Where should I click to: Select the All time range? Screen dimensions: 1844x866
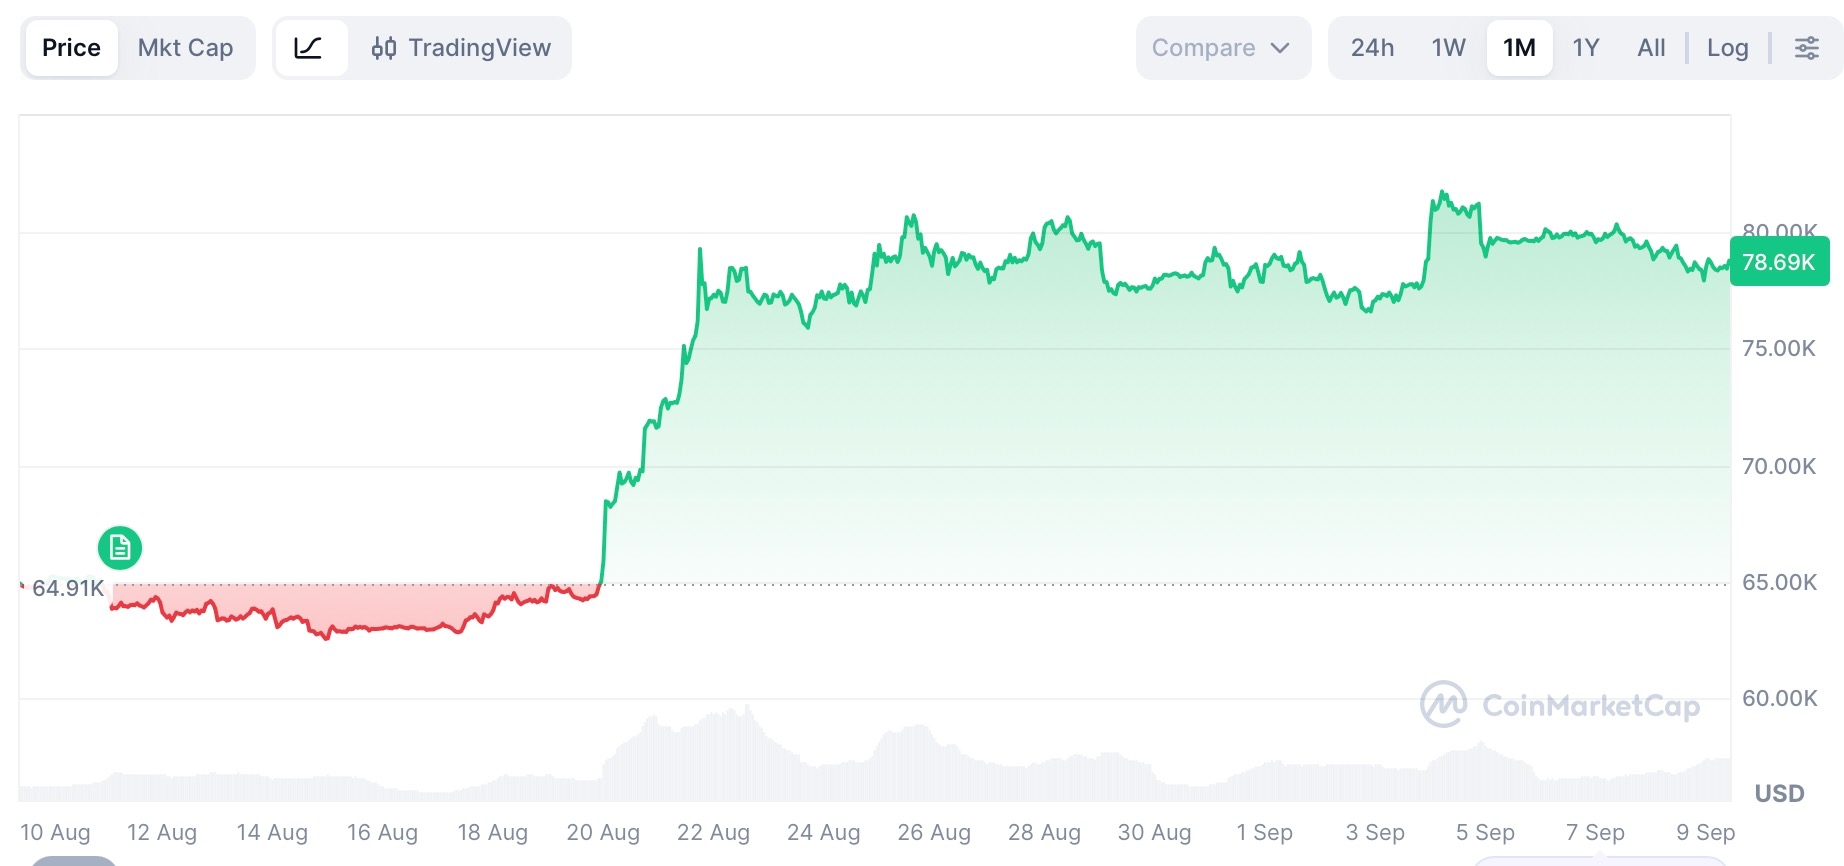pos(1651,48)
